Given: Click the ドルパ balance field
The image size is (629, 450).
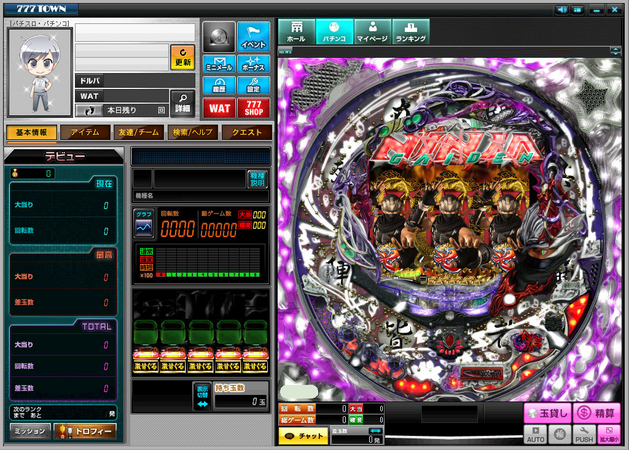Looking at the screenshot, I should click(135, 81).
